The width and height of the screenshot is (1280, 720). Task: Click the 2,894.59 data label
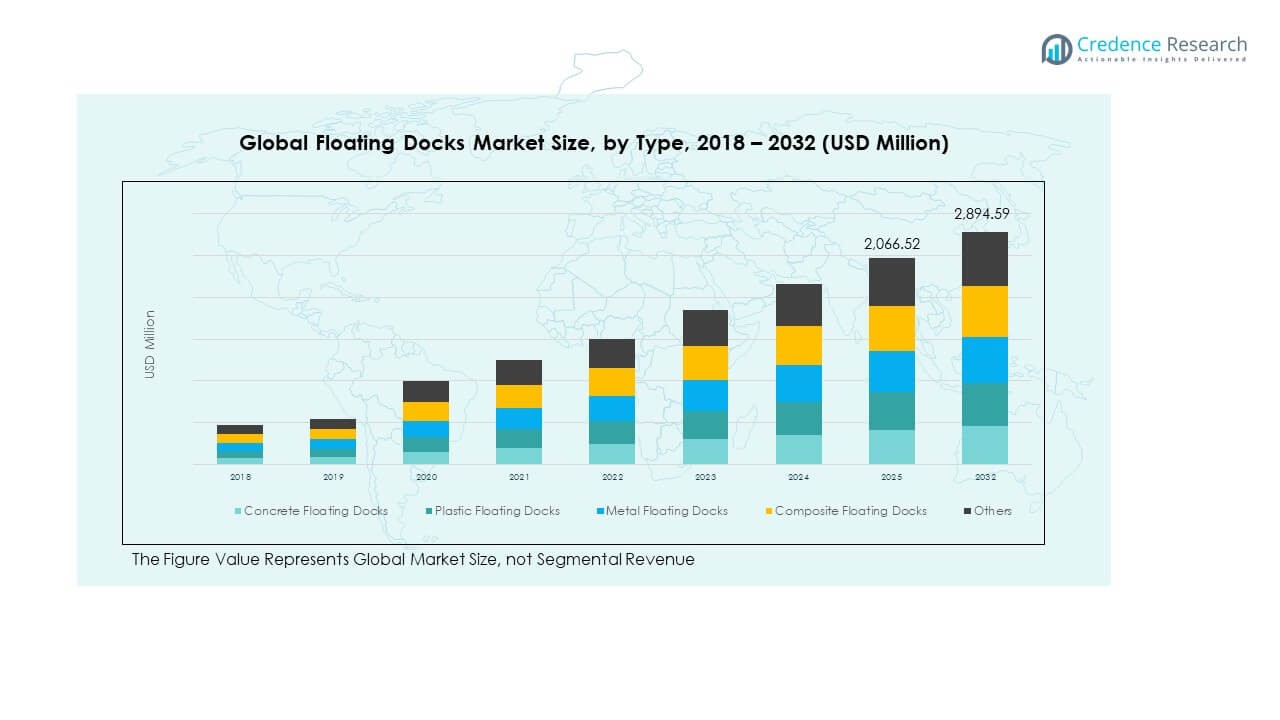(984, 214)
